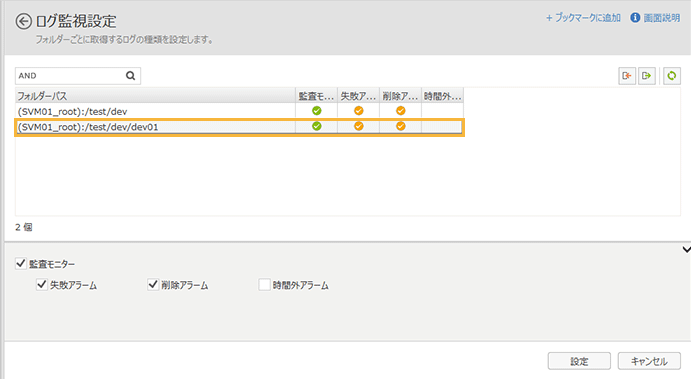Toggle the 監査モニター checkbox
Screen dimensions: 691x379
pos(21,264)
